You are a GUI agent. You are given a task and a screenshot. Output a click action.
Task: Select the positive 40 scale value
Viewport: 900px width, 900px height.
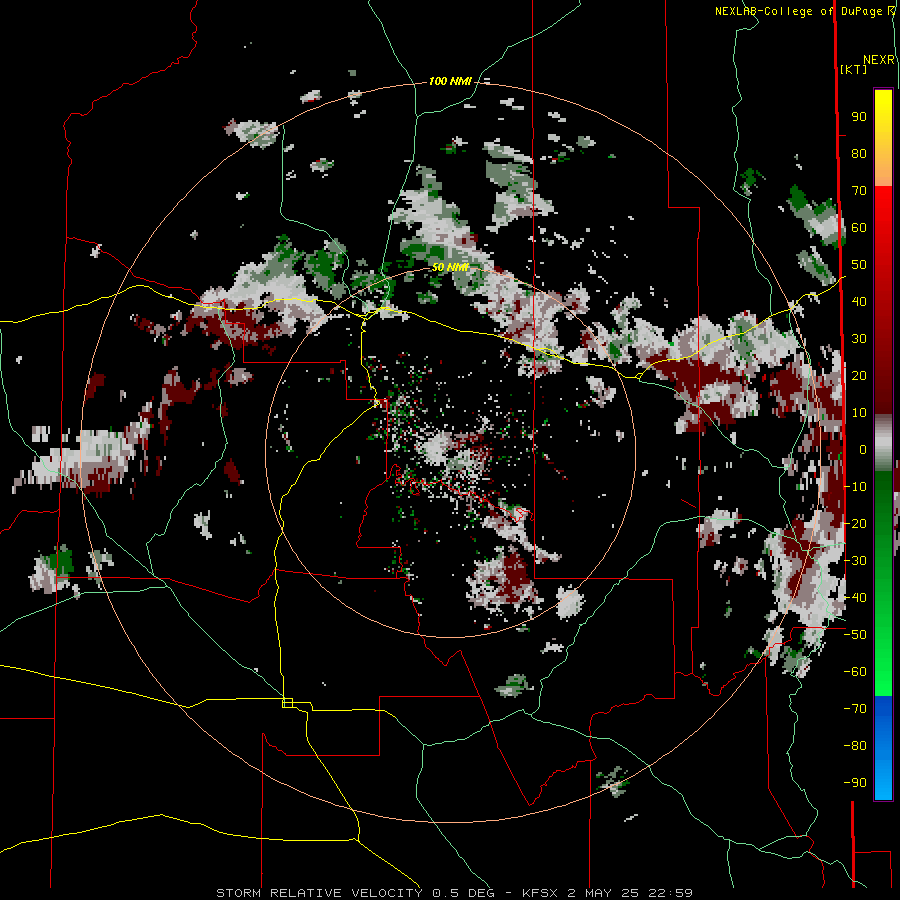point(859,301)
